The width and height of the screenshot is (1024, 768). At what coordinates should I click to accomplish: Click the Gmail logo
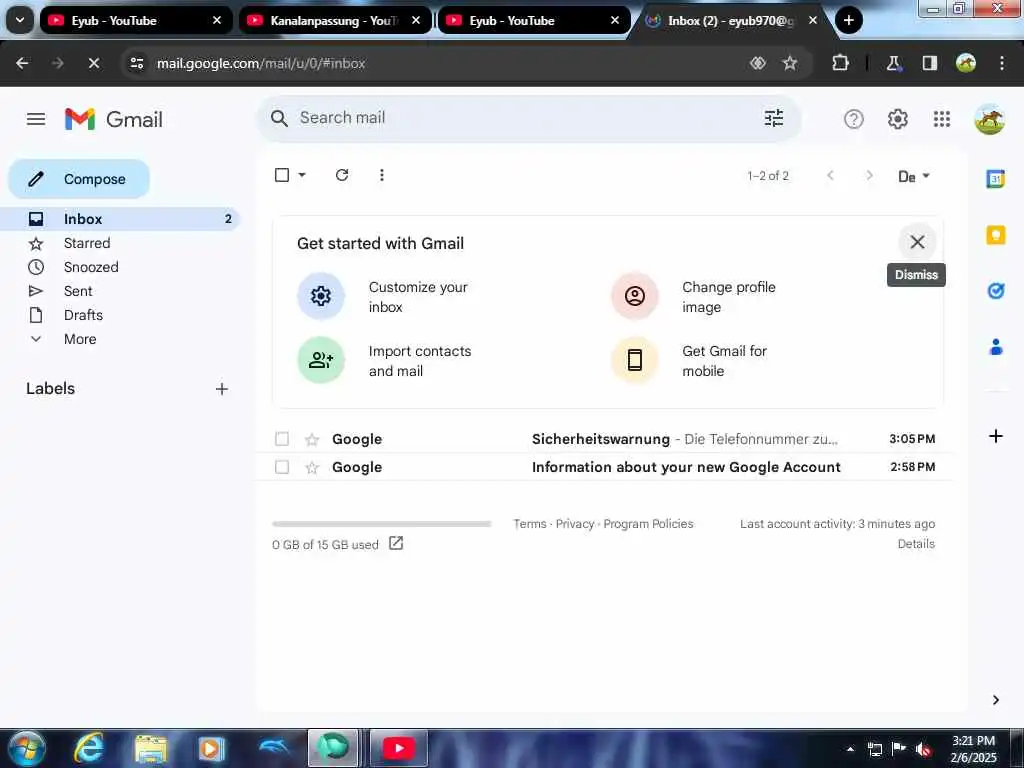[x=114, y=119]
